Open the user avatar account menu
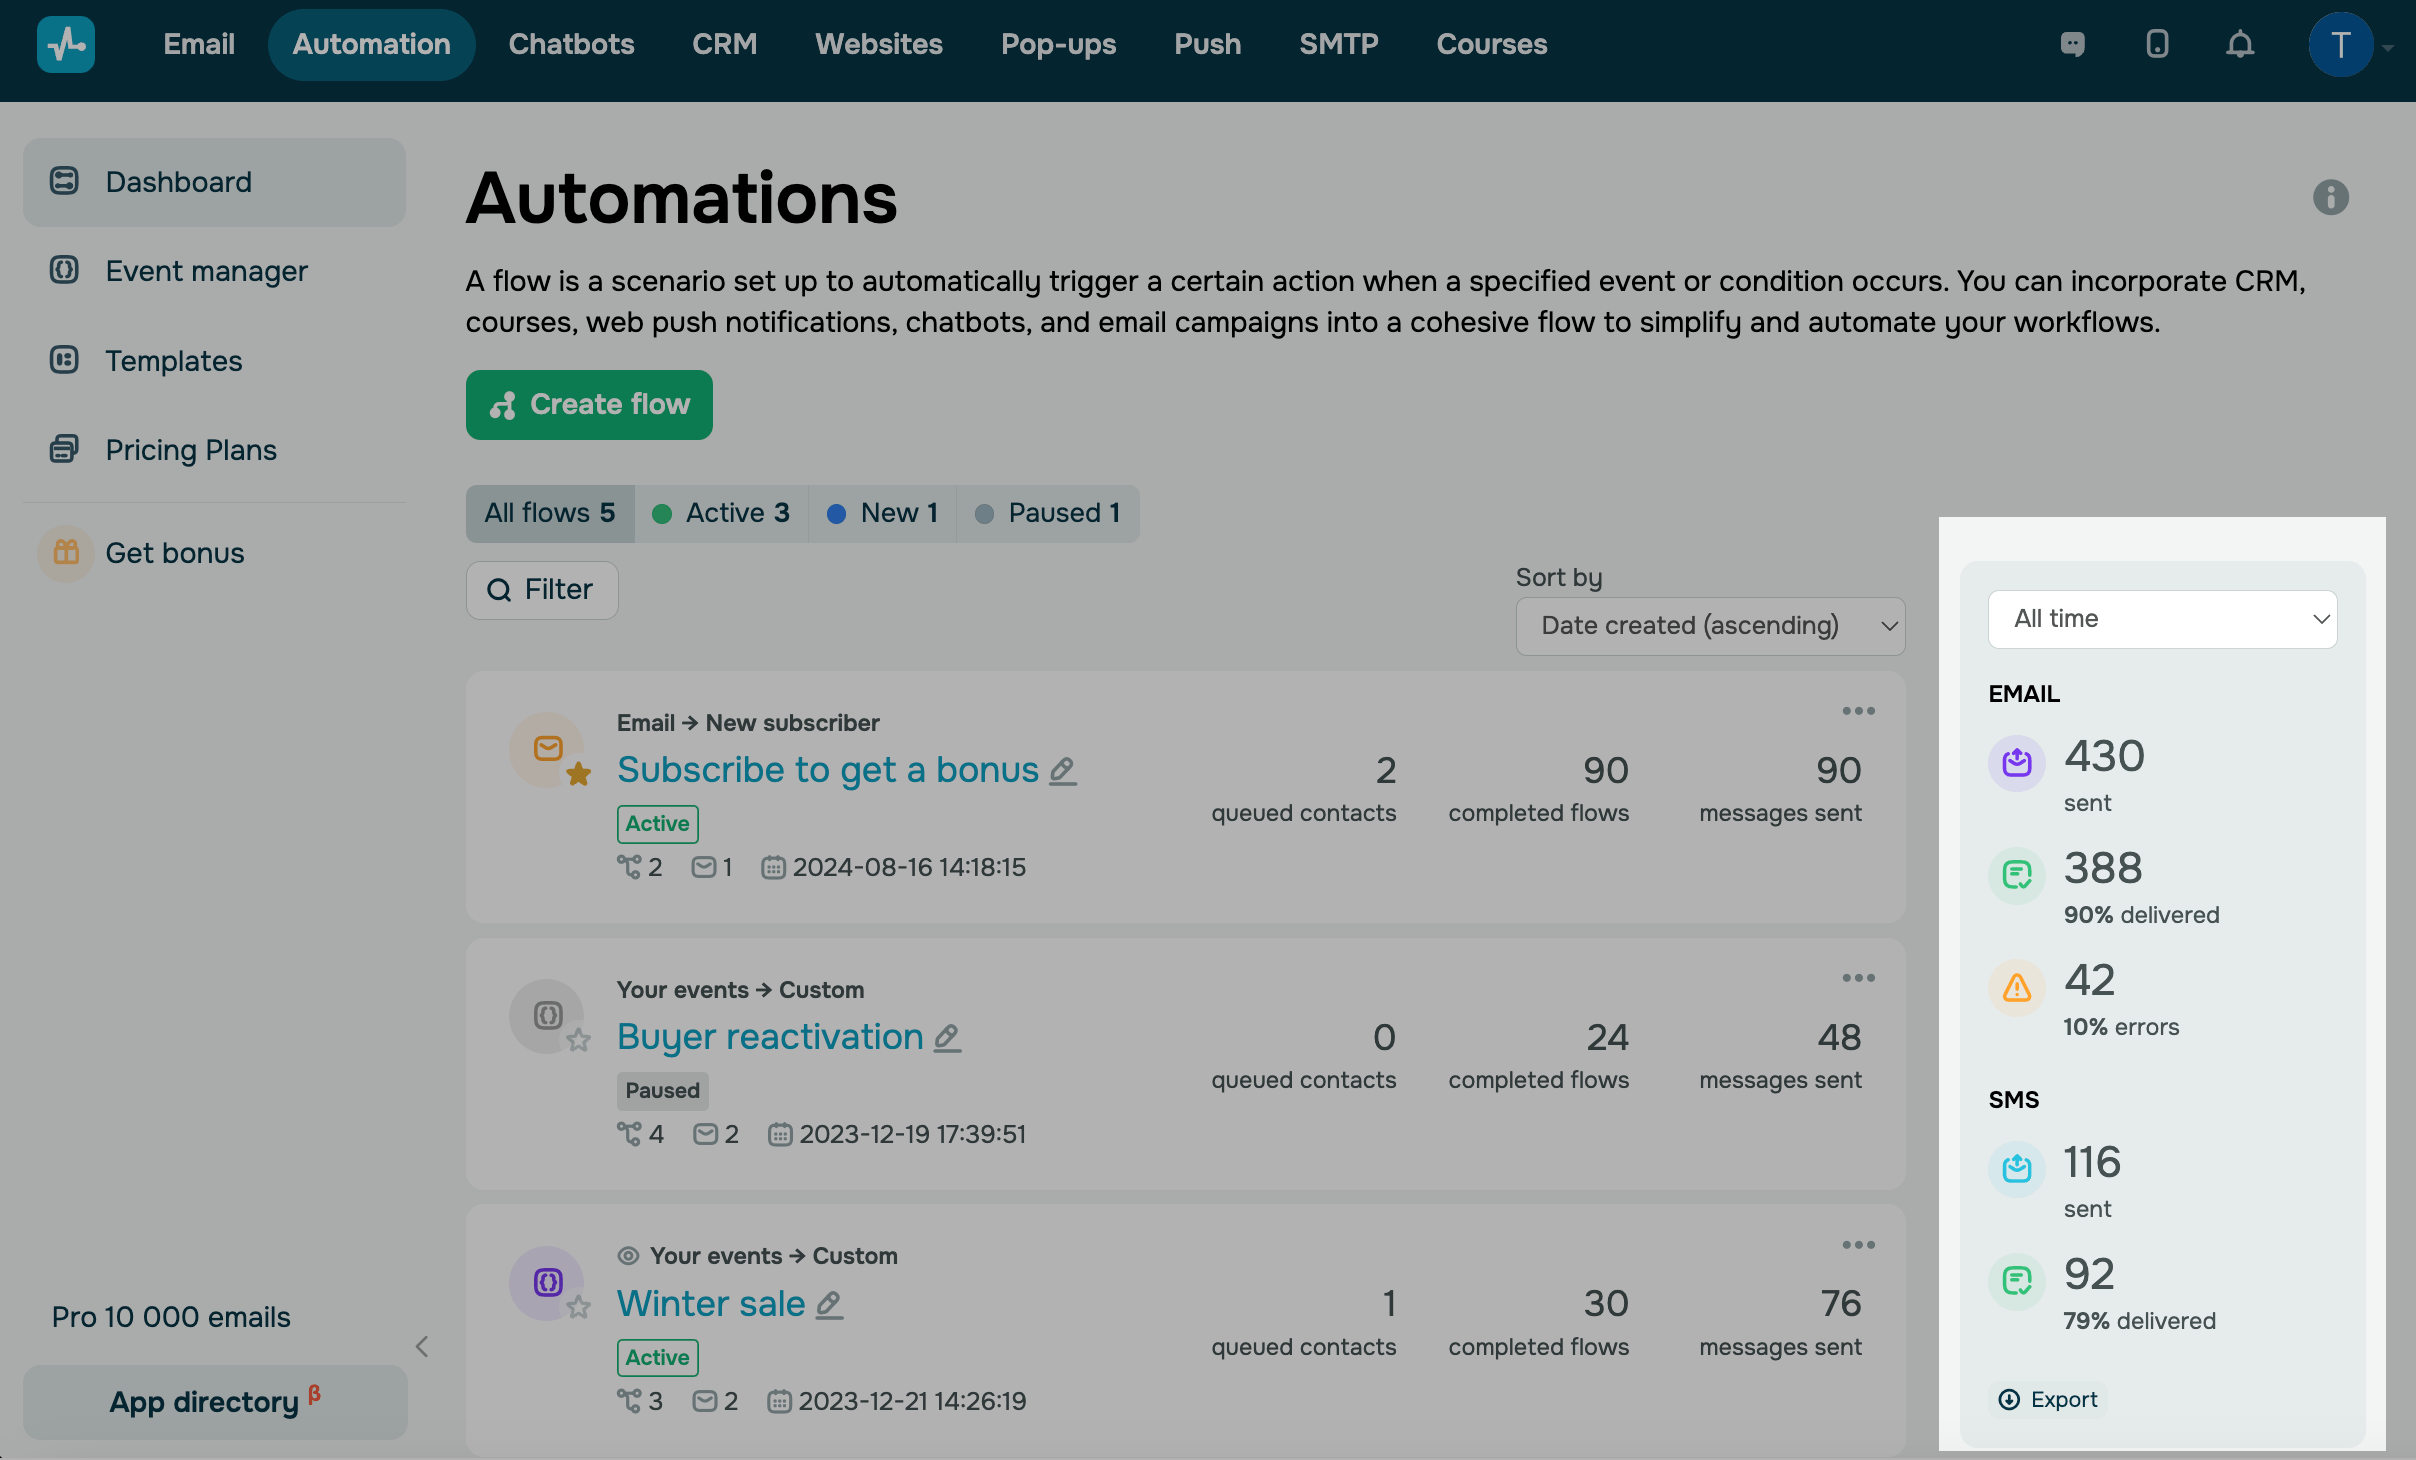Viewport: 2416px width, 1460px height. [x=2340, y=45]
